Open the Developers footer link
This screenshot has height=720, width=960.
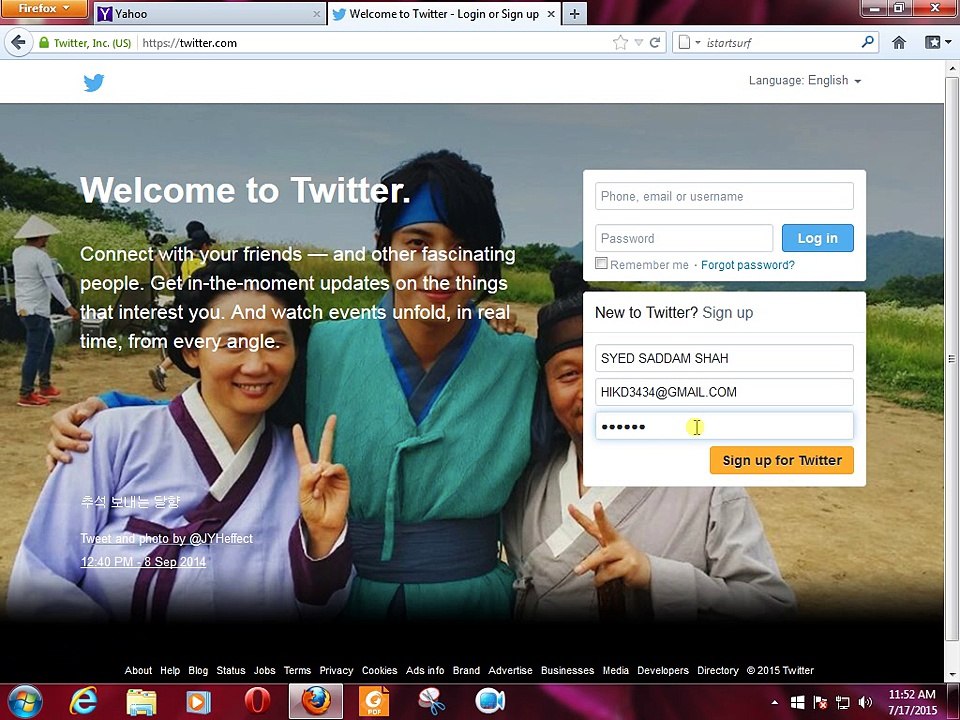click(663, 670)
